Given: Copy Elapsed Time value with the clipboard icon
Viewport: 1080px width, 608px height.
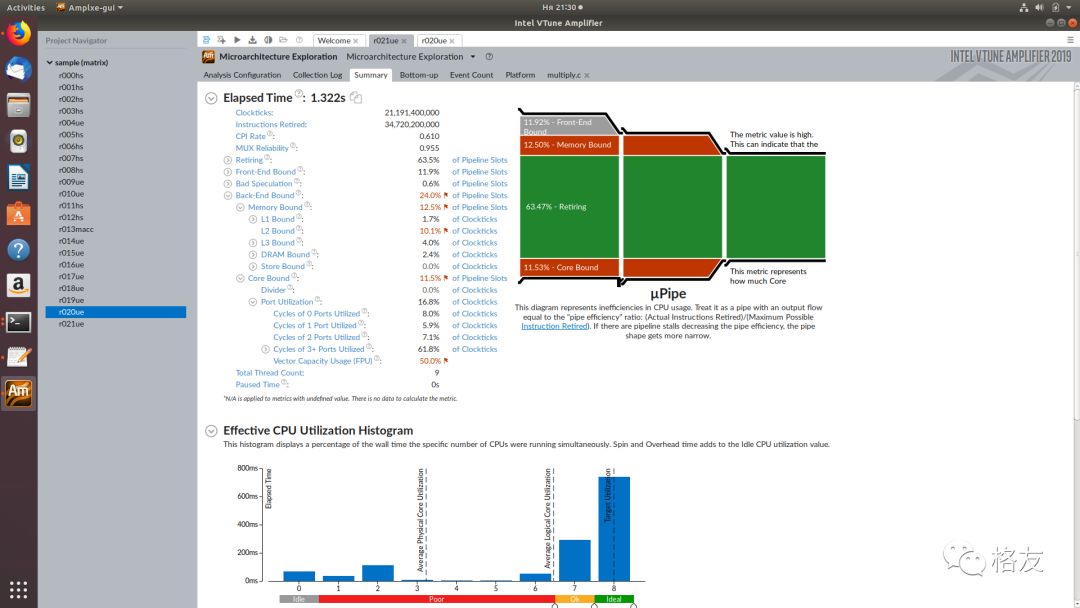Looking at the screenshot, I should point(356,98).
